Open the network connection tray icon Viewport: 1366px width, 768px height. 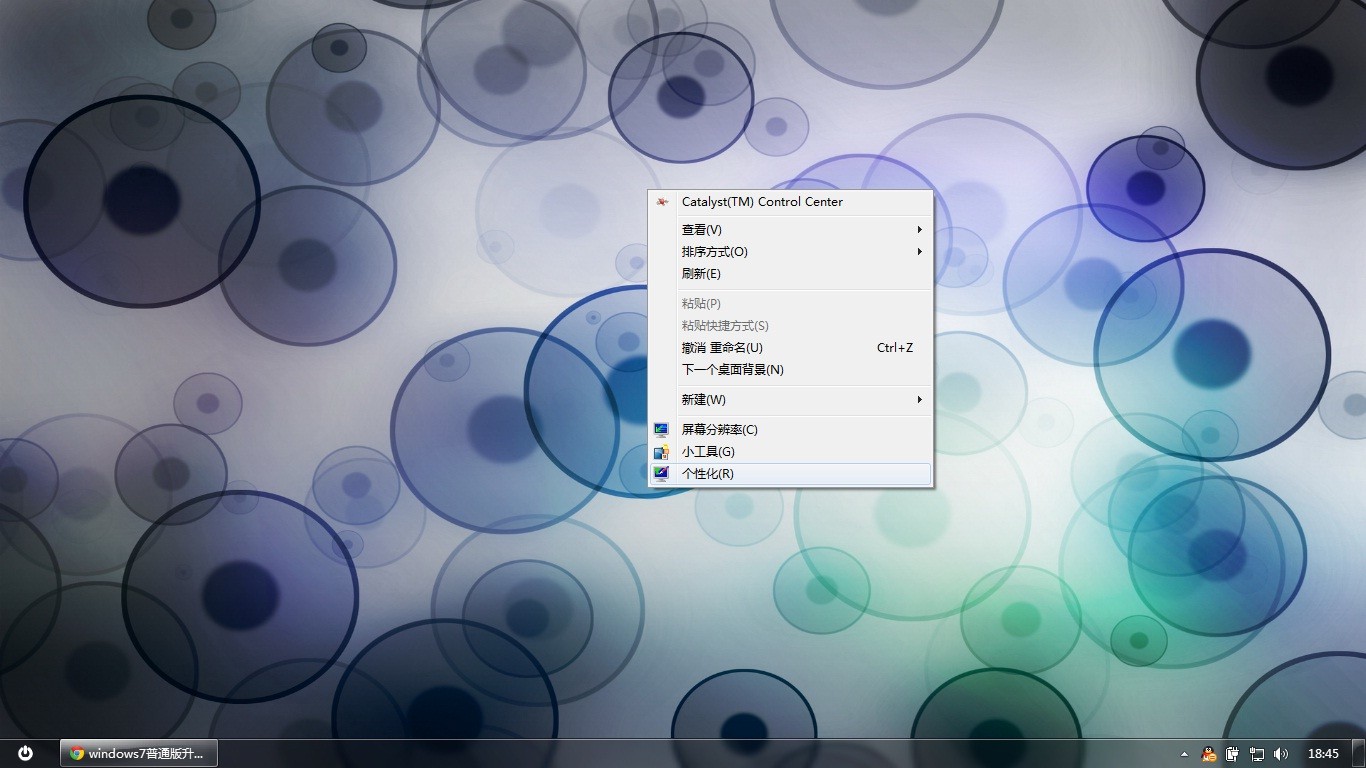pyautogui.click(x=1257, y=754)
